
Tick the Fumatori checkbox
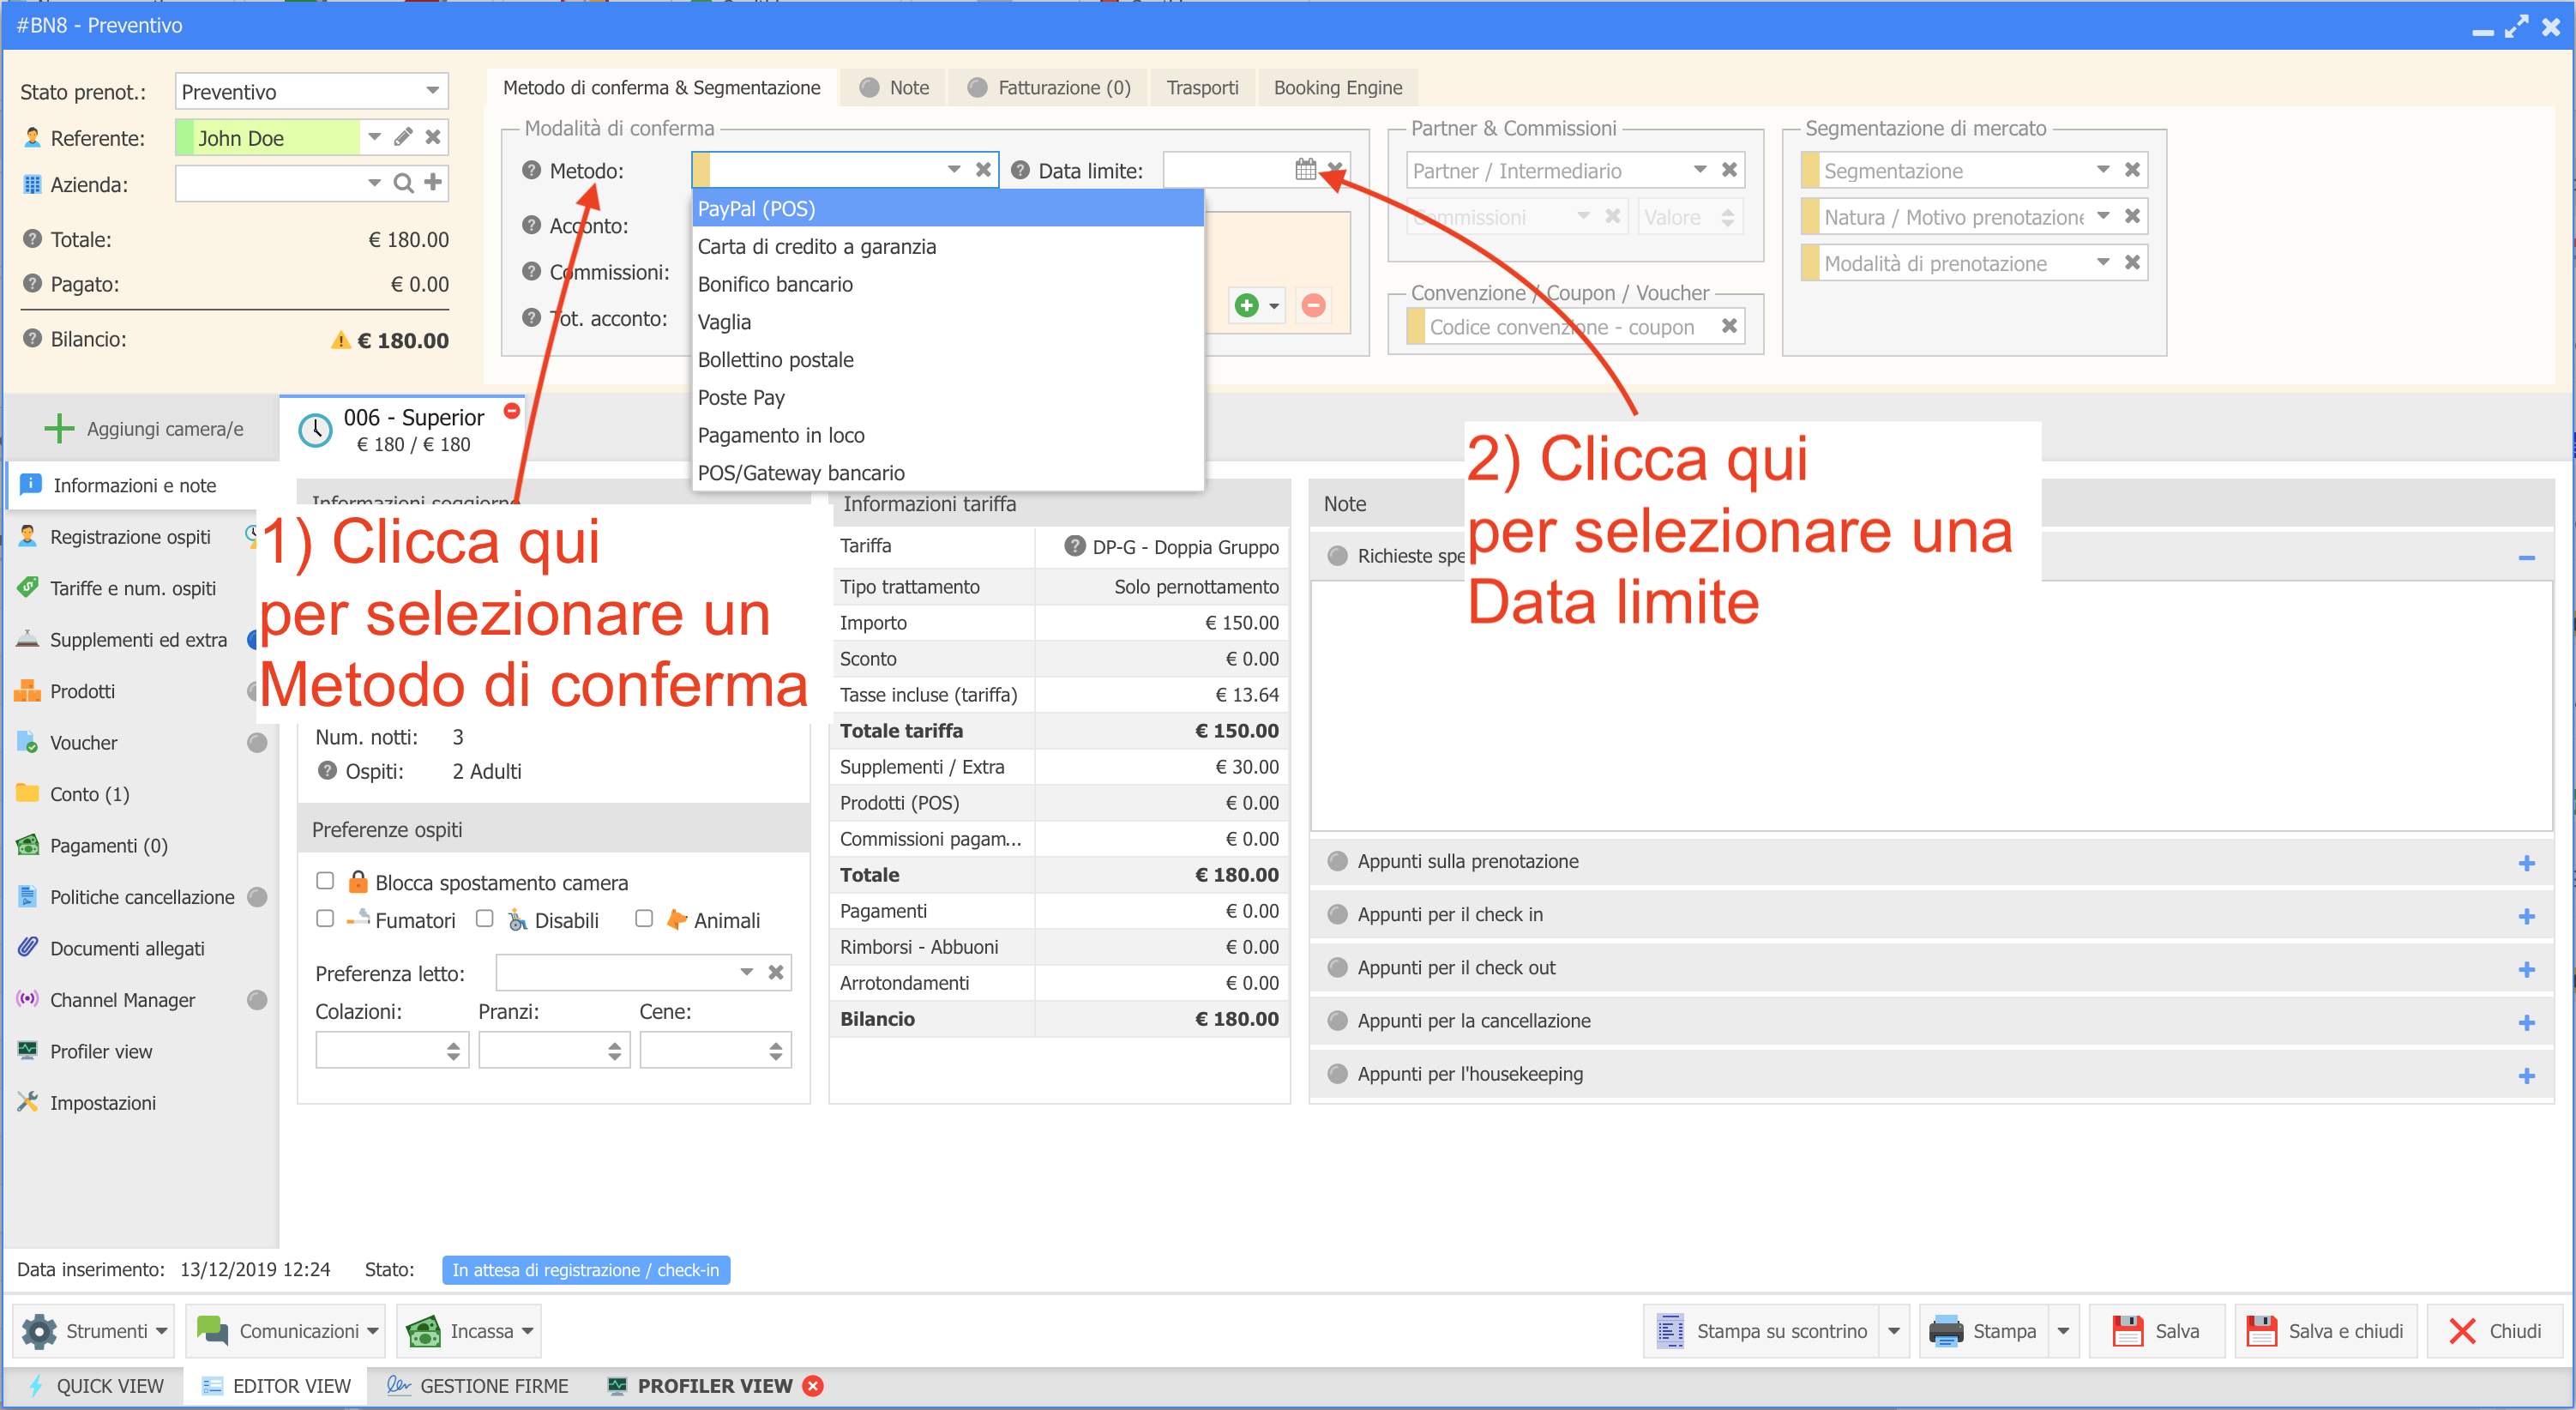pyautogui.click(x=325, y=918)
